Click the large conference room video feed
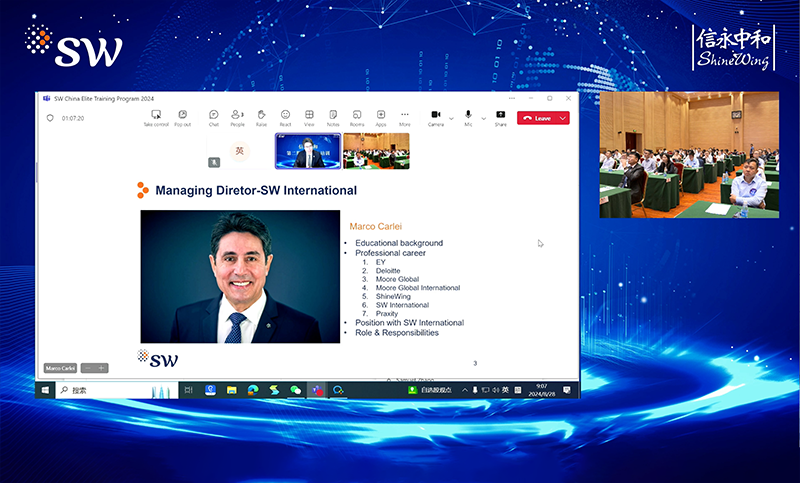Image resolution: width=800 pixels, height=483 pixels. 689,155
